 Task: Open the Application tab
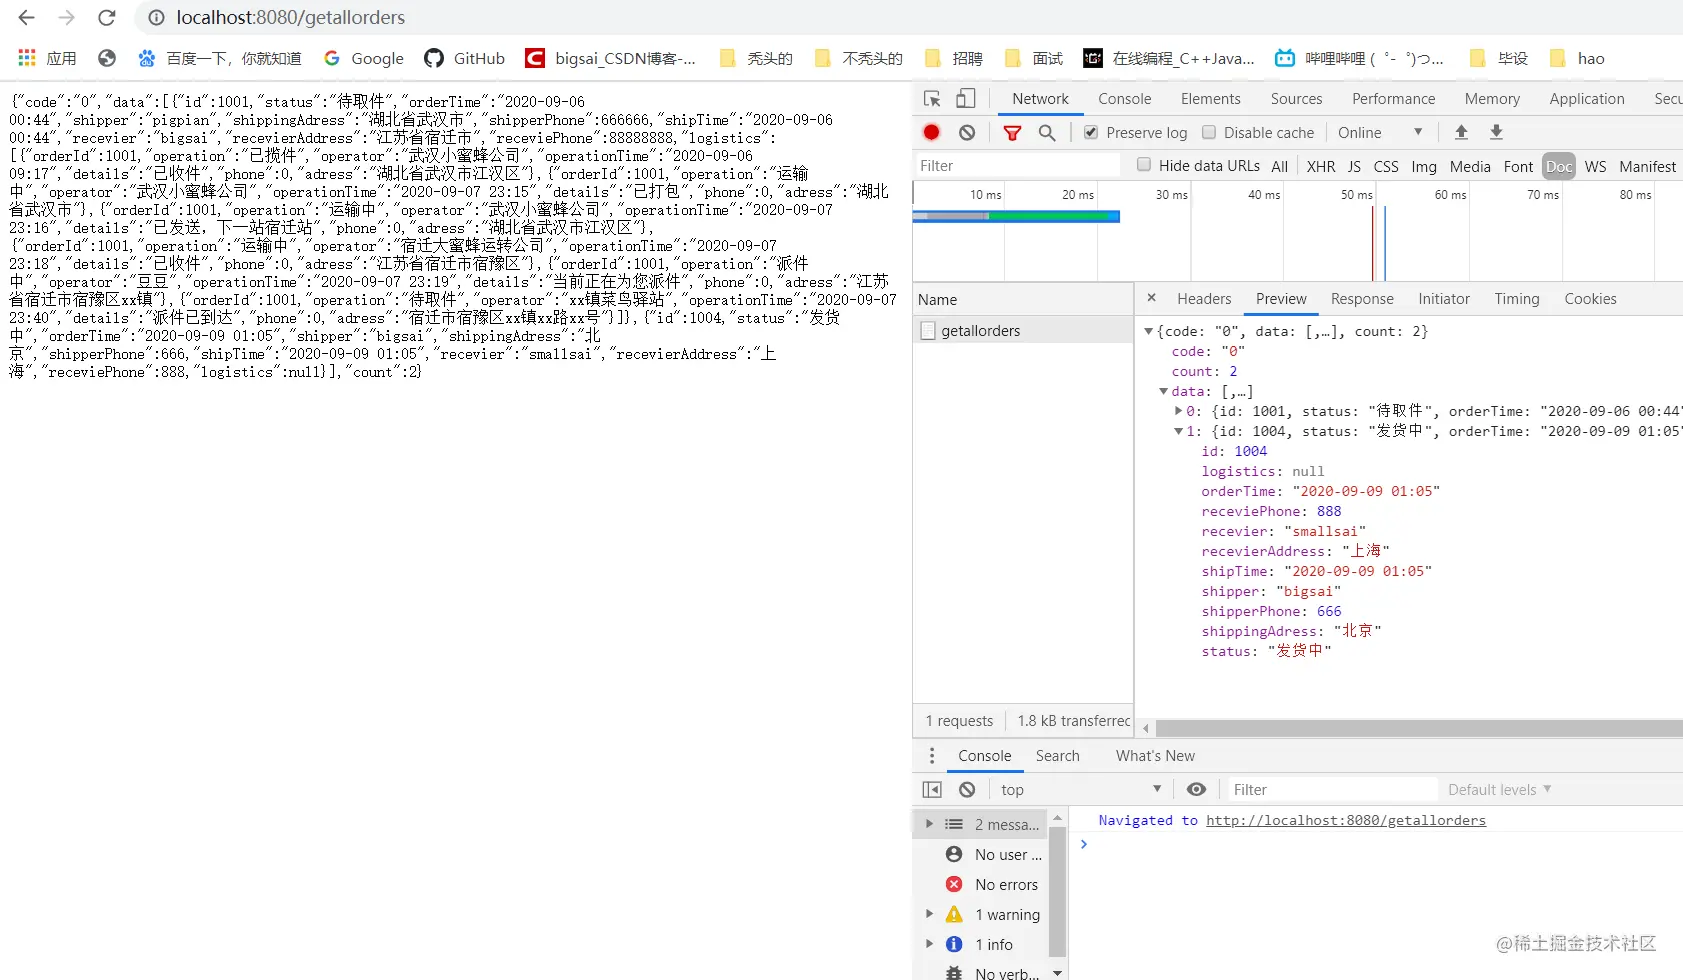click(x=1586, y=98)
